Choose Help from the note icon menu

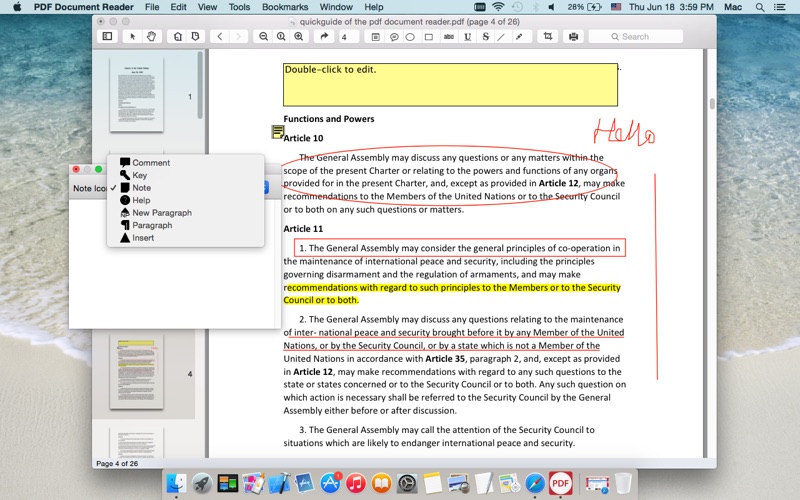click(x=186, y=200)
